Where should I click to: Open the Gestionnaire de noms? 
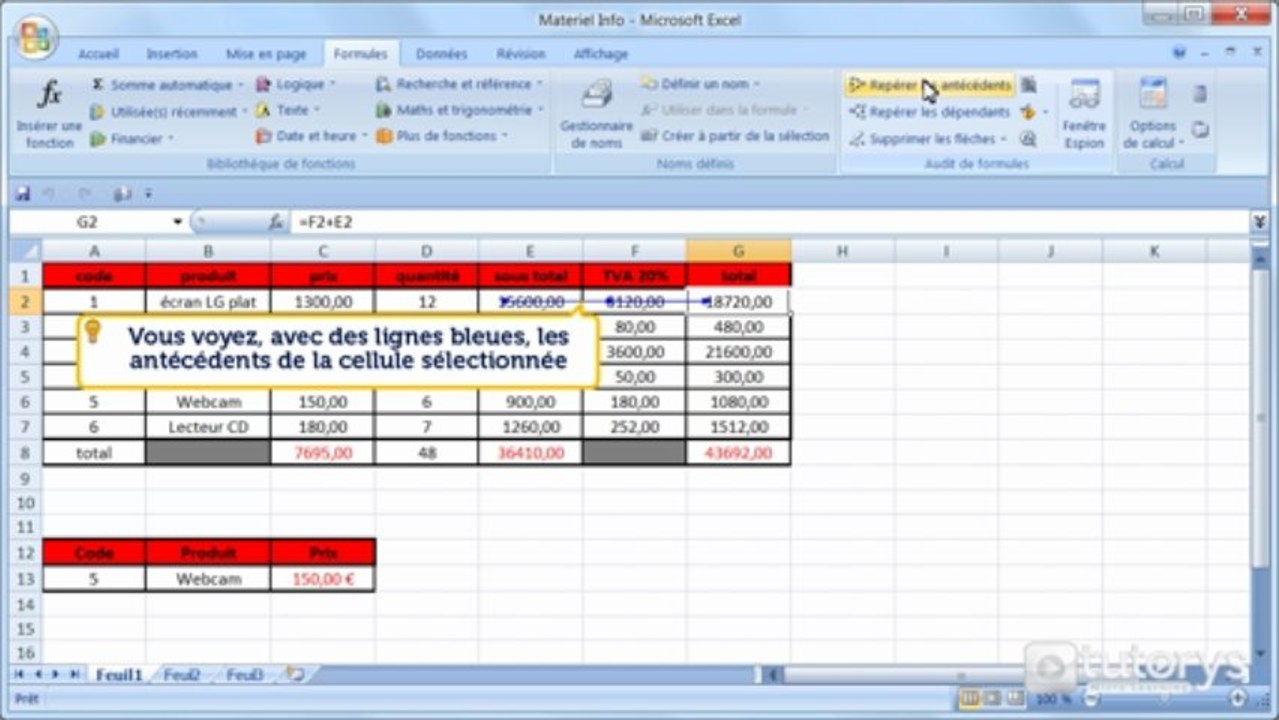596,114
